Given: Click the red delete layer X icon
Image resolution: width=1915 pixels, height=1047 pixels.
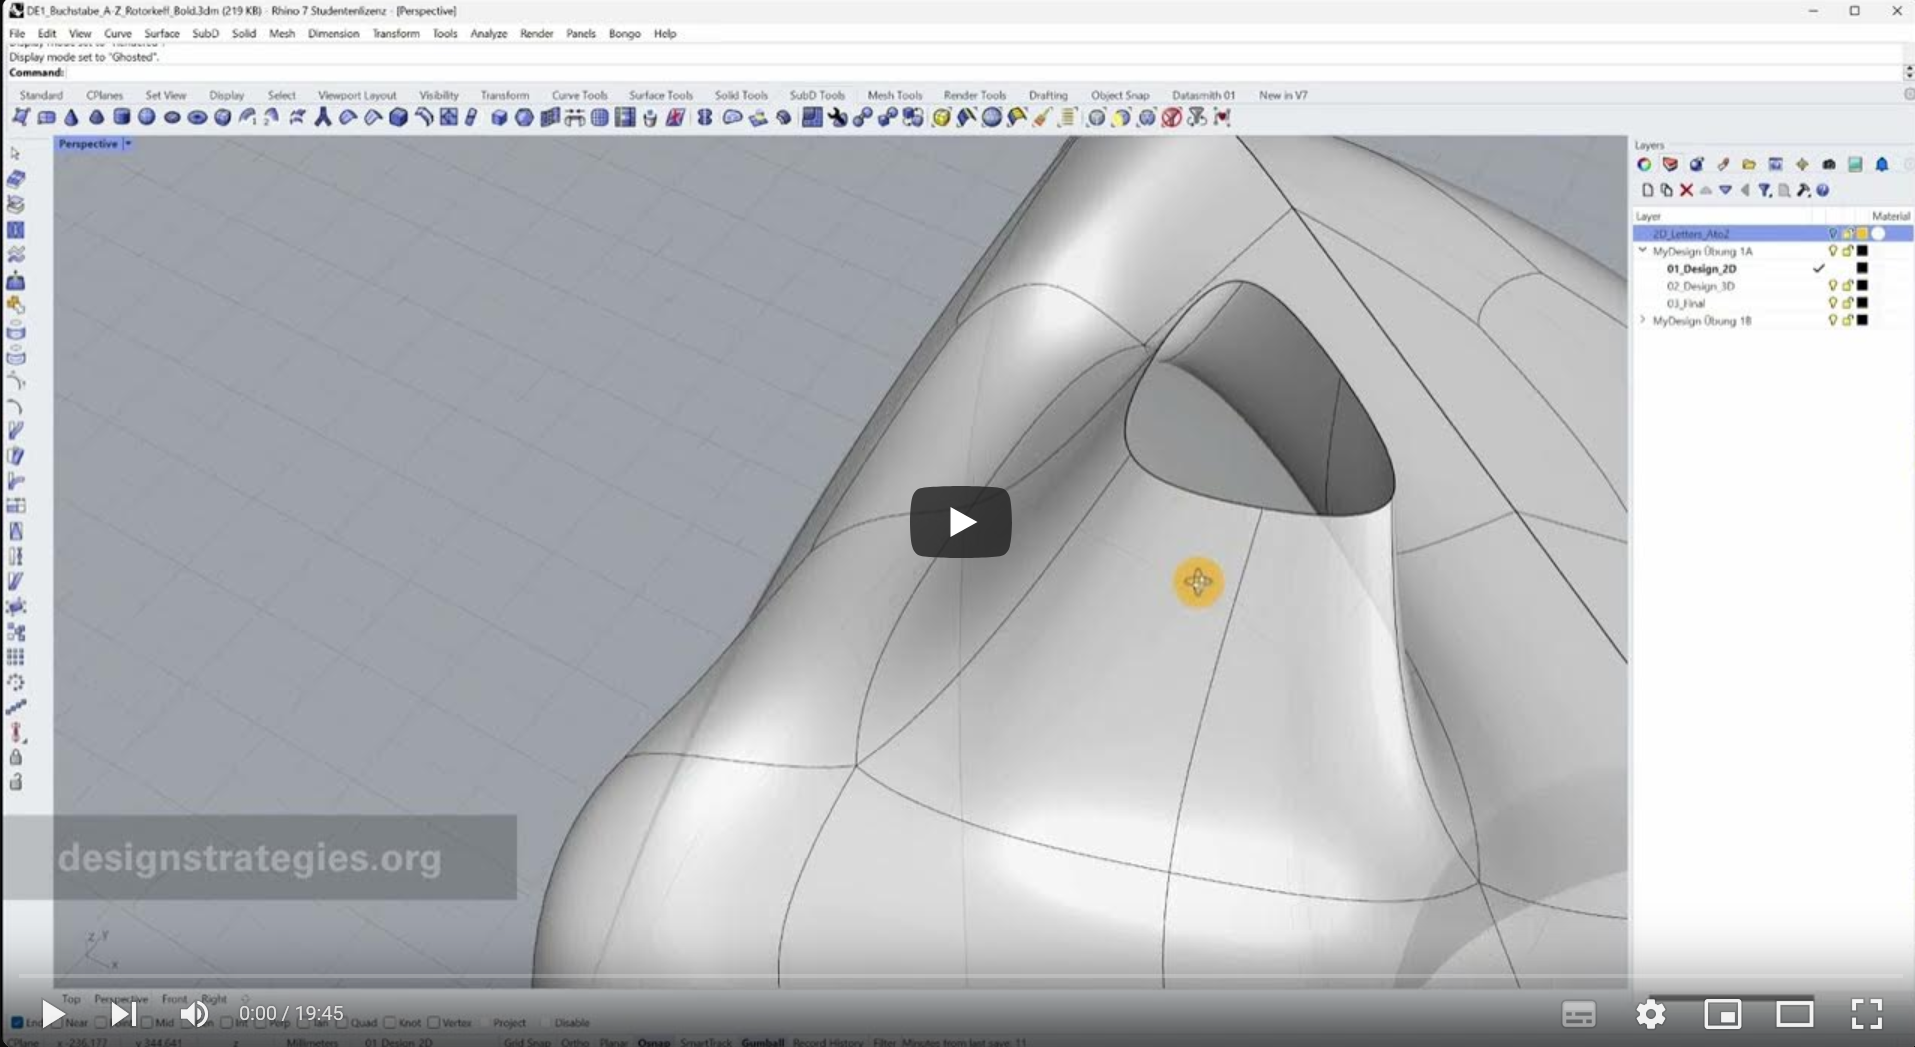Looking at the screenshot, I should (x=1686, y=190).
